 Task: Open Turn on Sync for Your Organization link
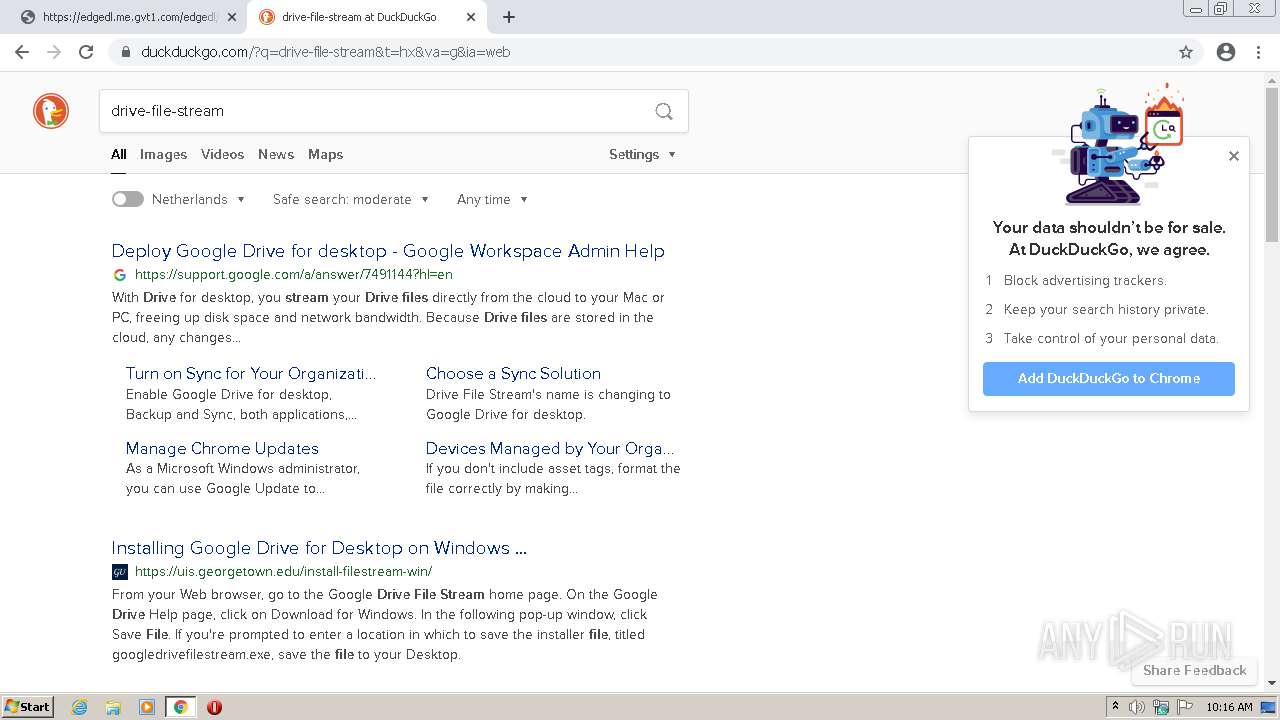click(251, 373)
